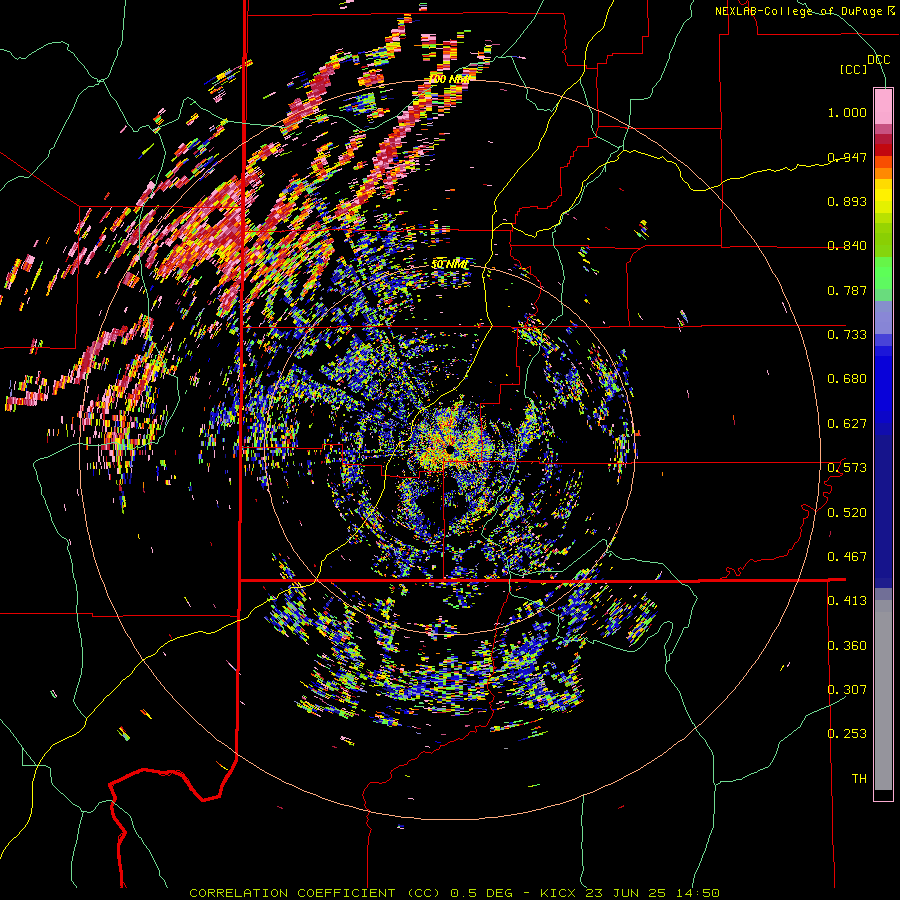Image resolution: width=900 pixels, height=900 pixels.
Task: Click the 0.733 scale value
Action: [x=847, y=335]
